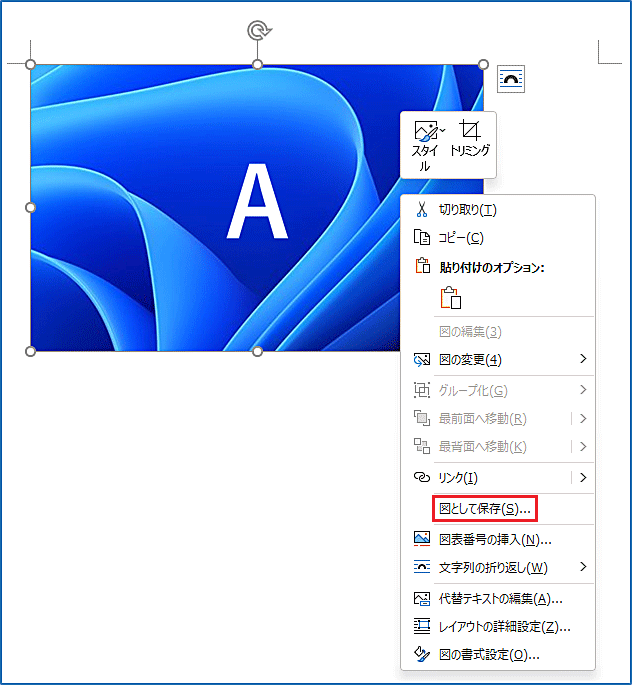Expand the グループ化(G) submenu arrow
This screenshot has height=685, width=632.
(583, 390)
